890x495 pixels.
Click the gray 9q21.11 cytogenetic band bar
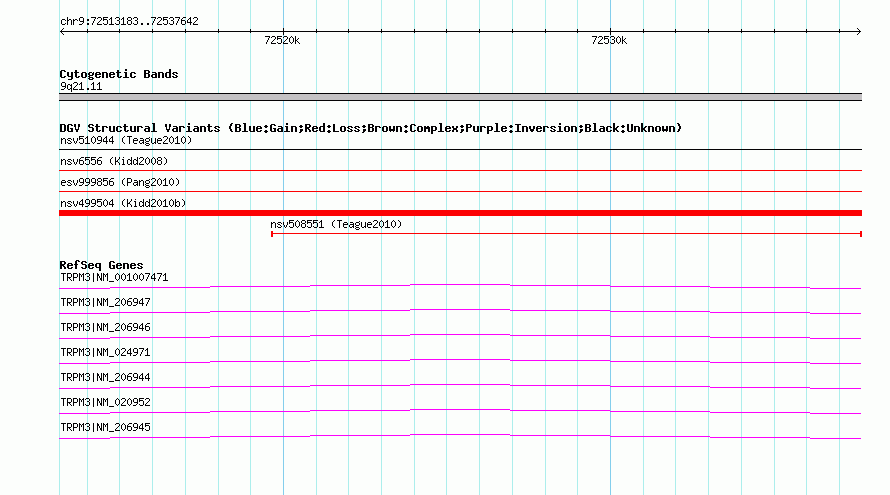coord(460,97)
